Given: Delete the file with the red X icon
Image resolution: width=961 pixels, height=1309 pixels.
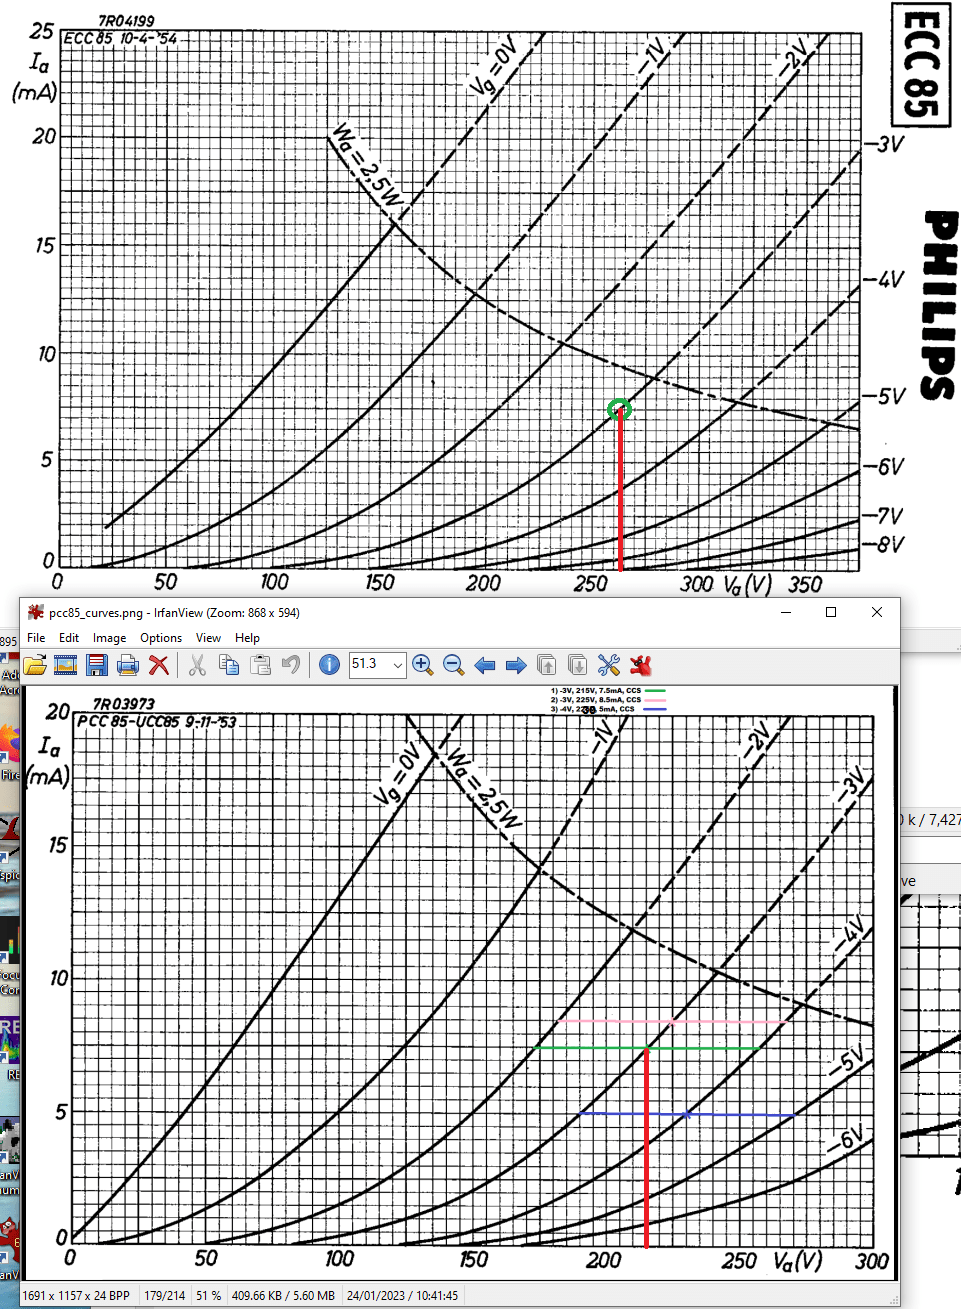Looking at the screenshot, I should click(158, 665).
